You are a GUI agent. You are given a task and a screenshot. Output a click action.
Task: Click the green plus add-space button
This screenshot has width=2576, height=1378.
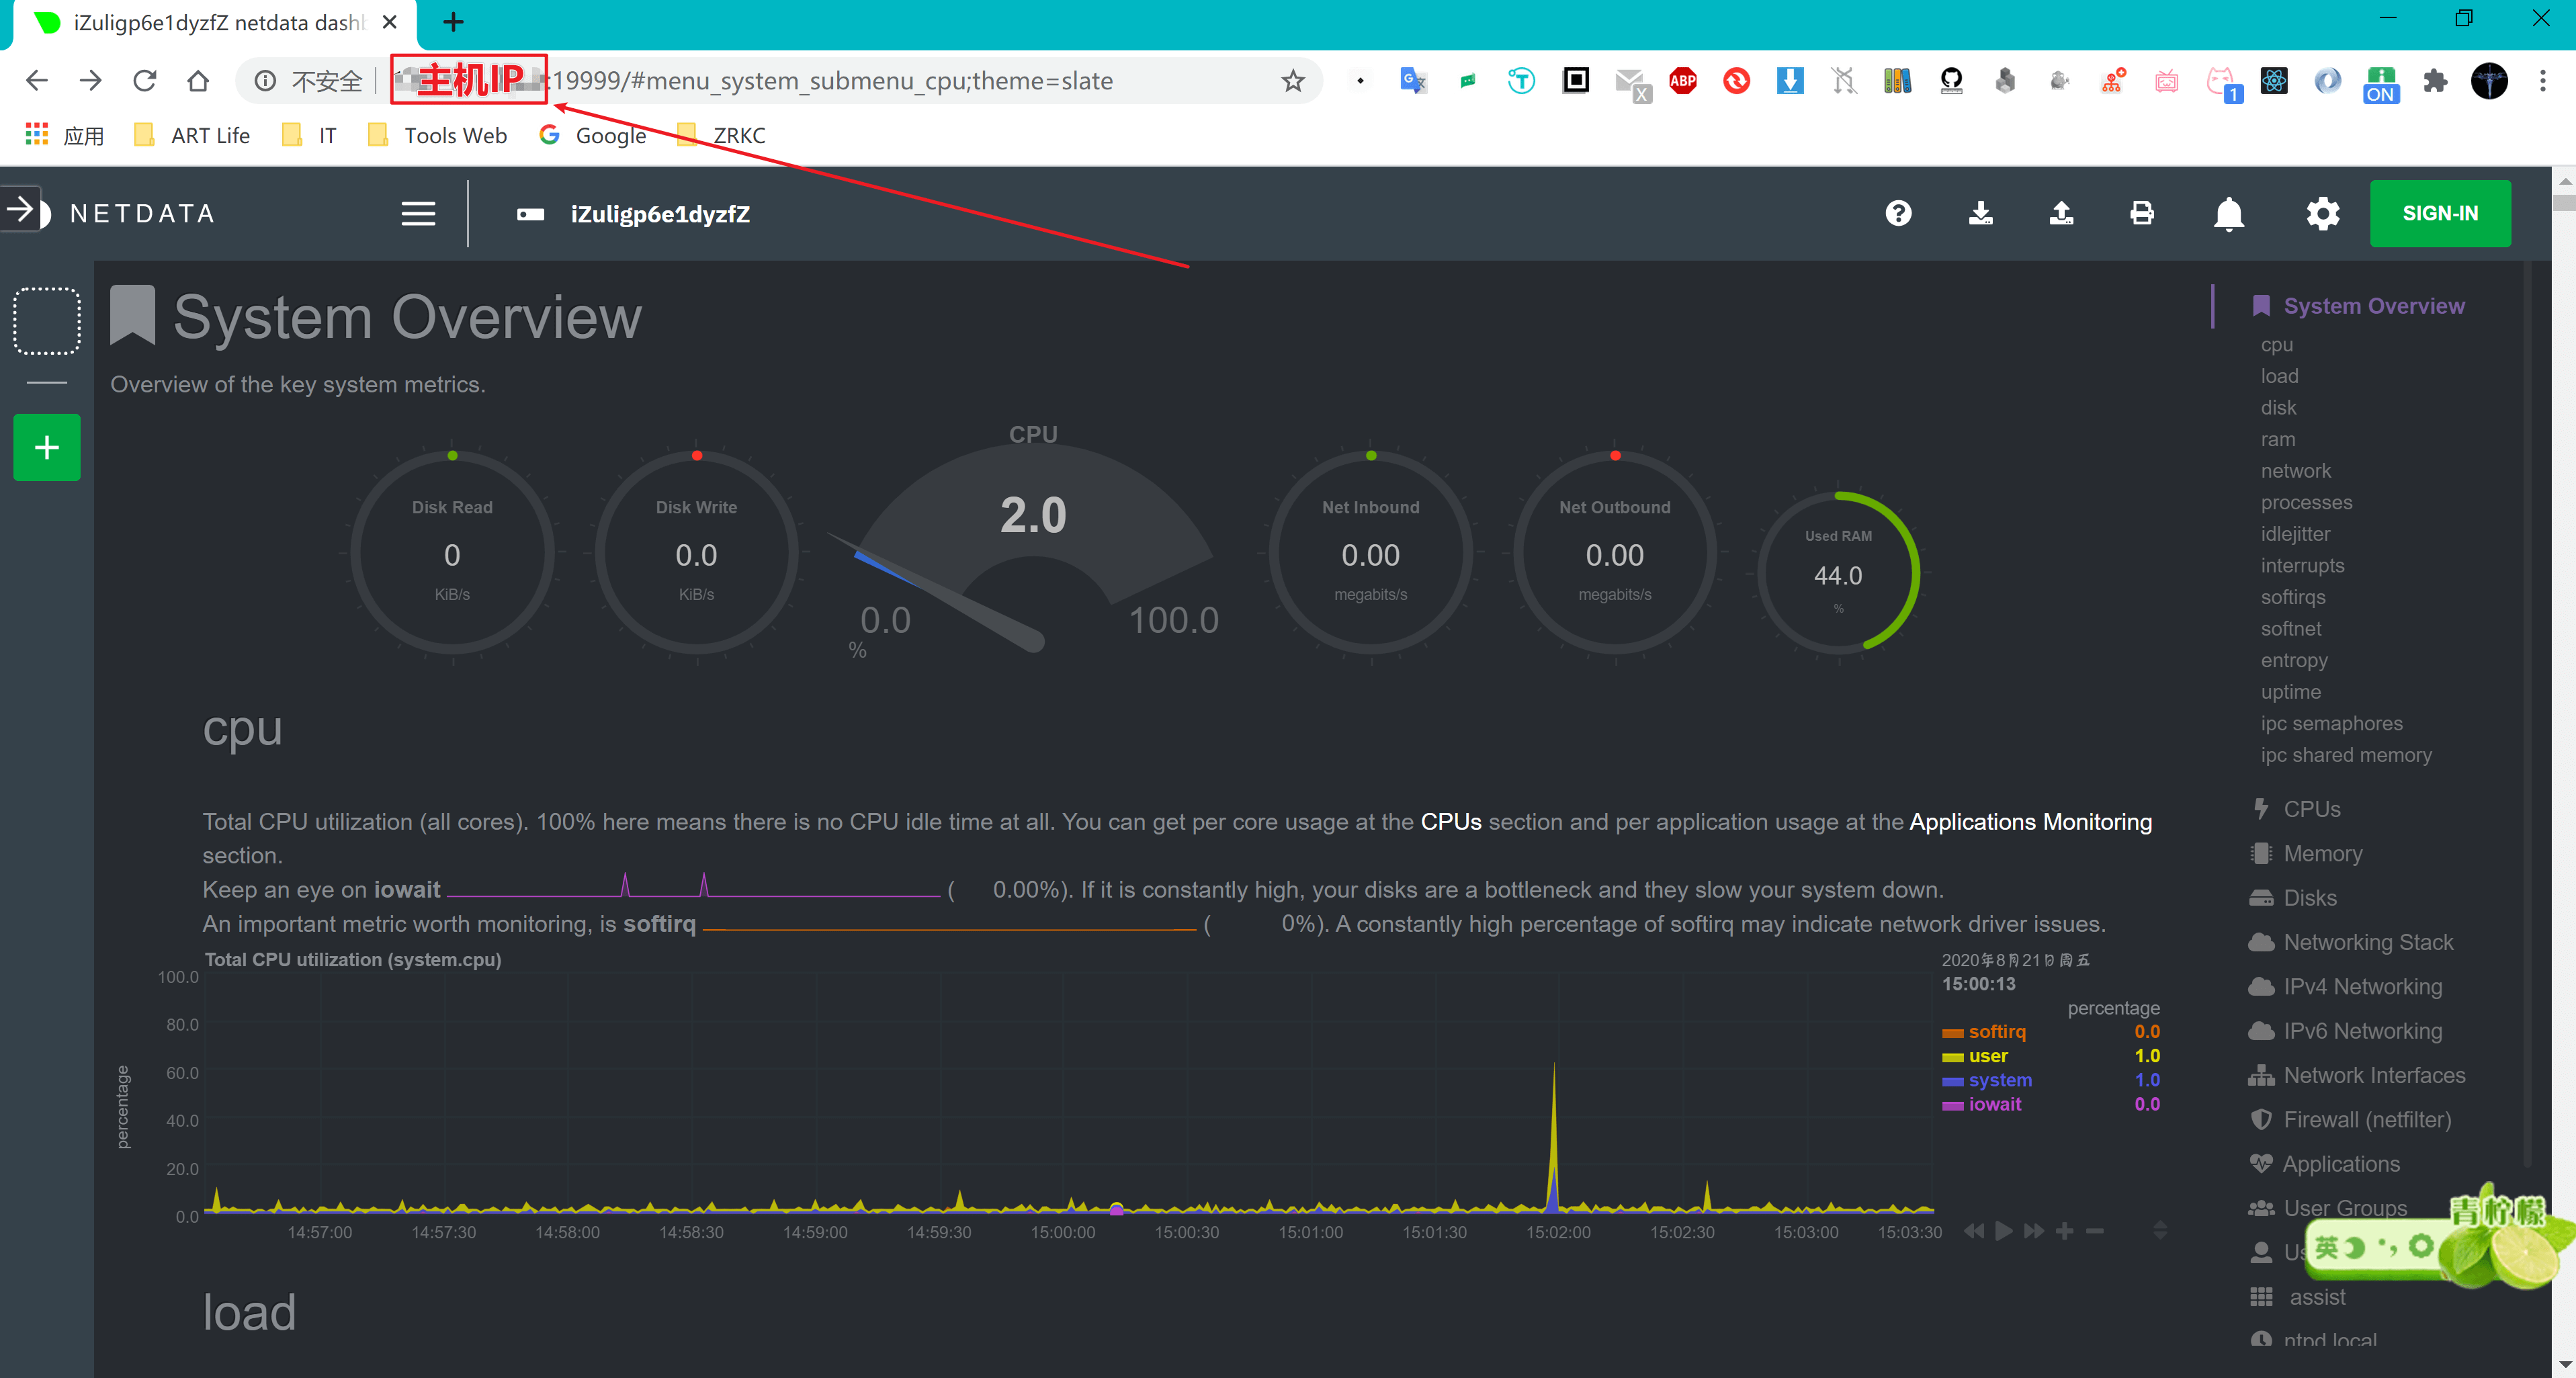[x=46, y=447]
